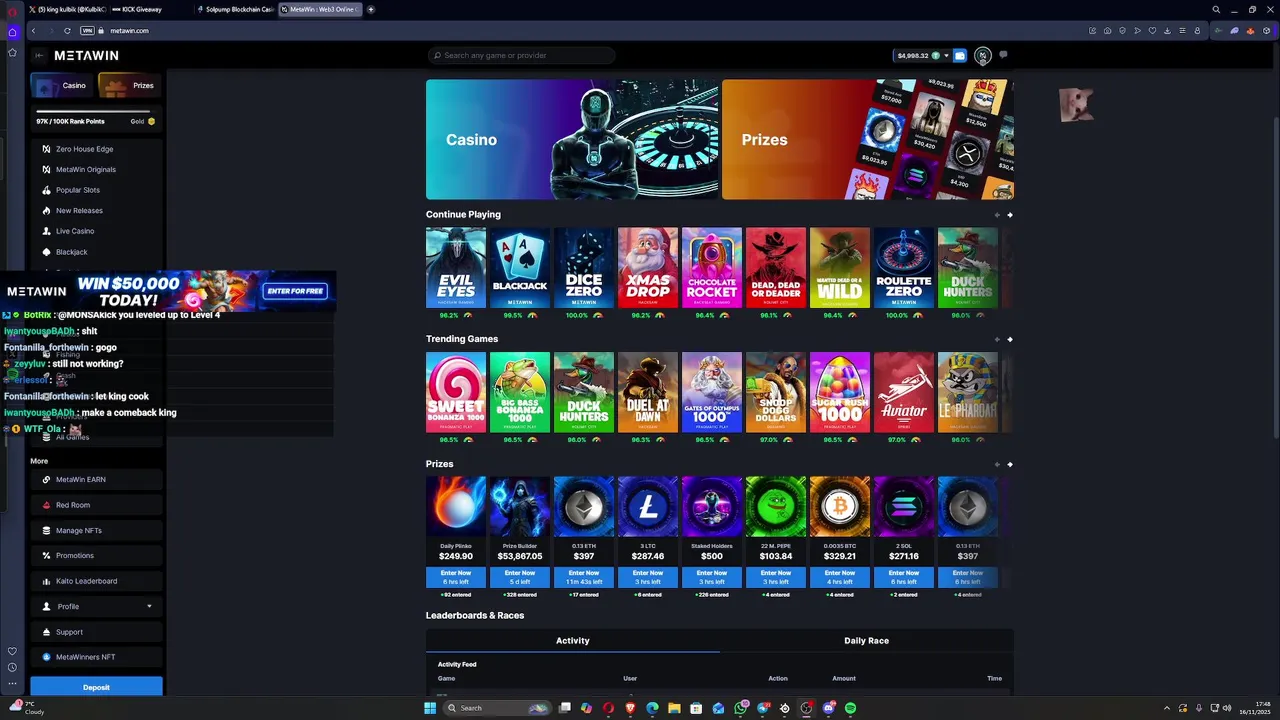The height and width of the screenshot is (720, 1280).
Task: Click the Windows Start button
Action: [x=430, y=708]
